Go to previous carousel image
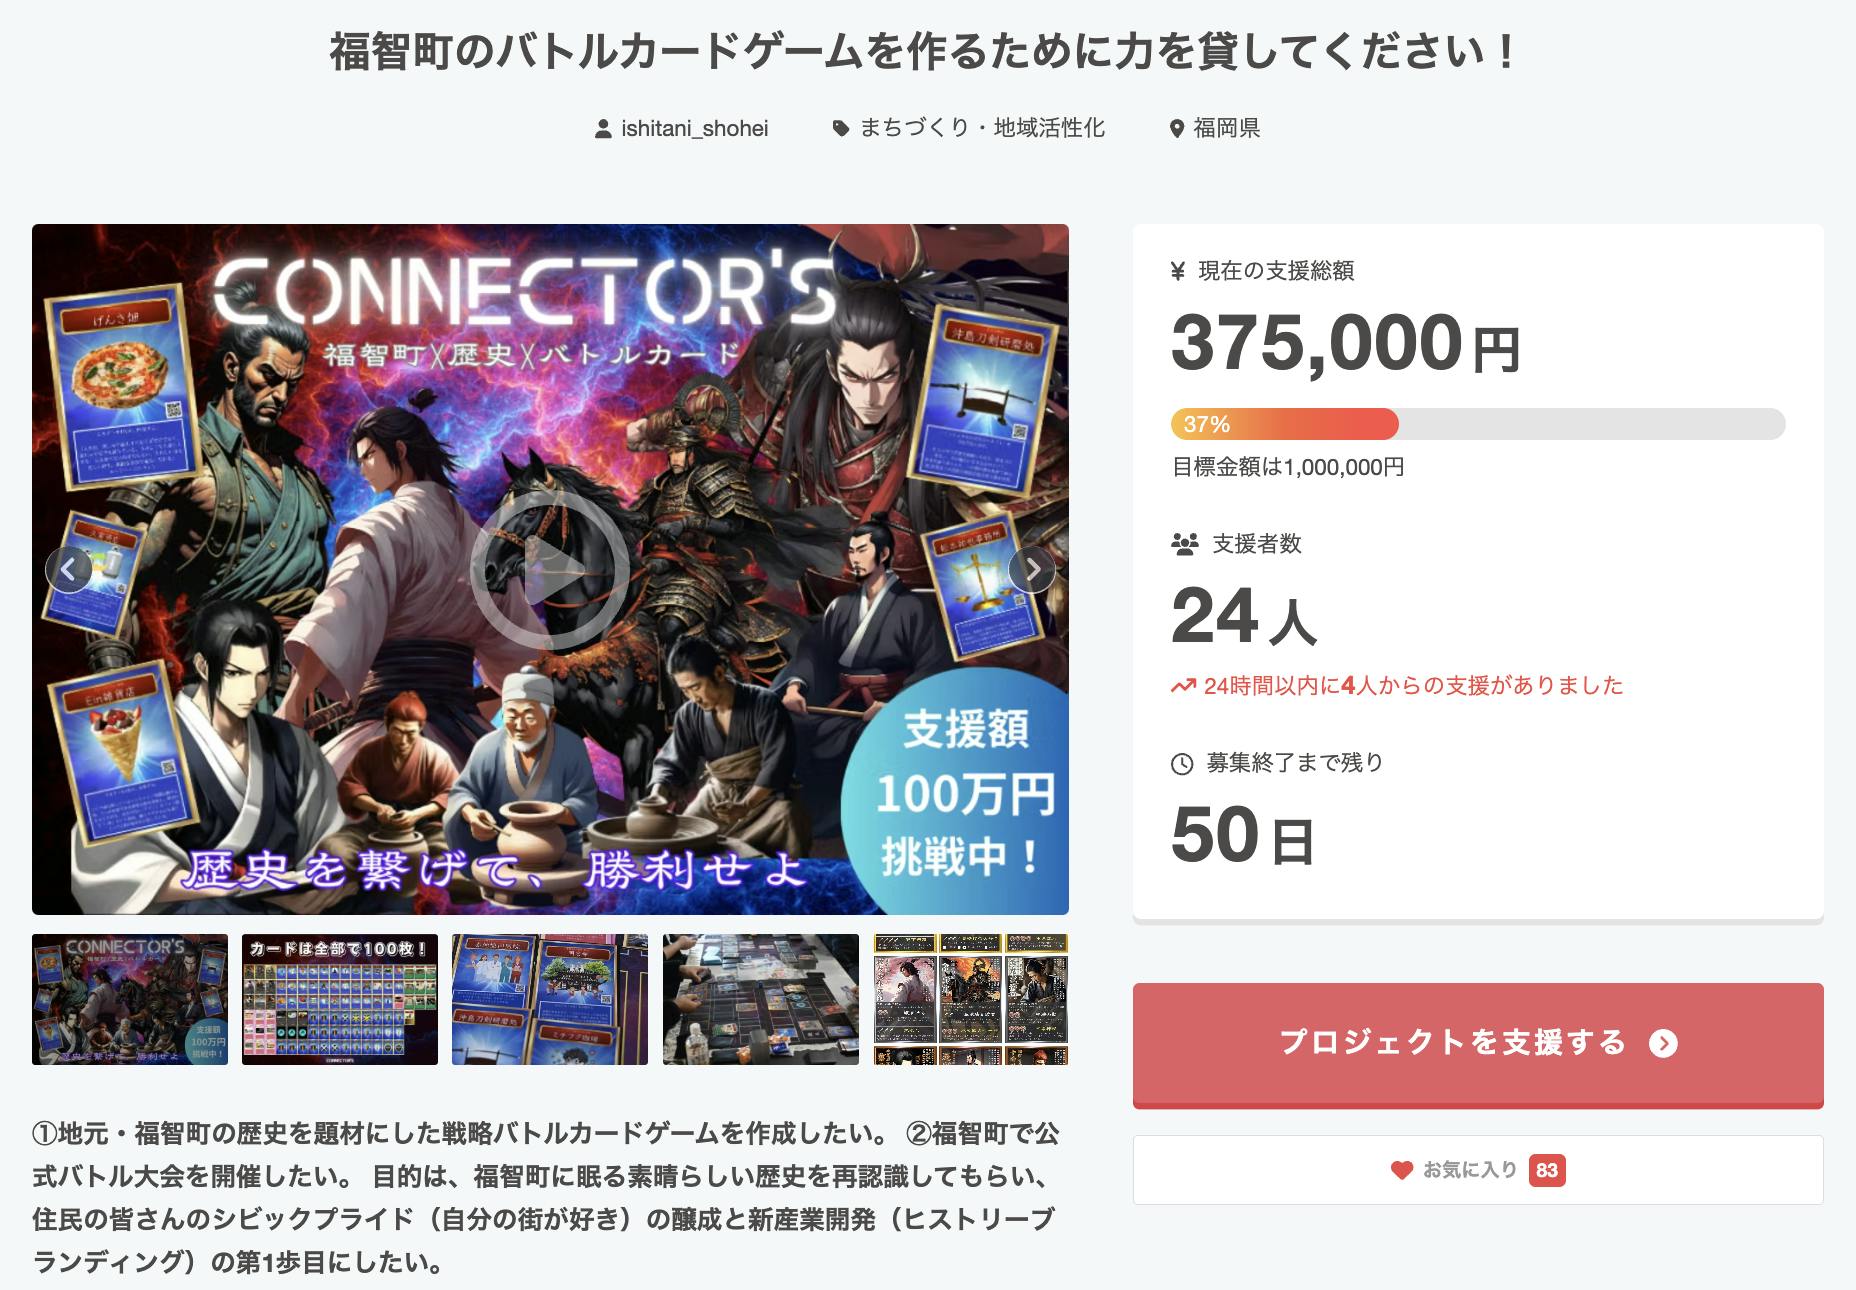Viewport: 1856px width, 1290px height. click(x=69, y=570)
